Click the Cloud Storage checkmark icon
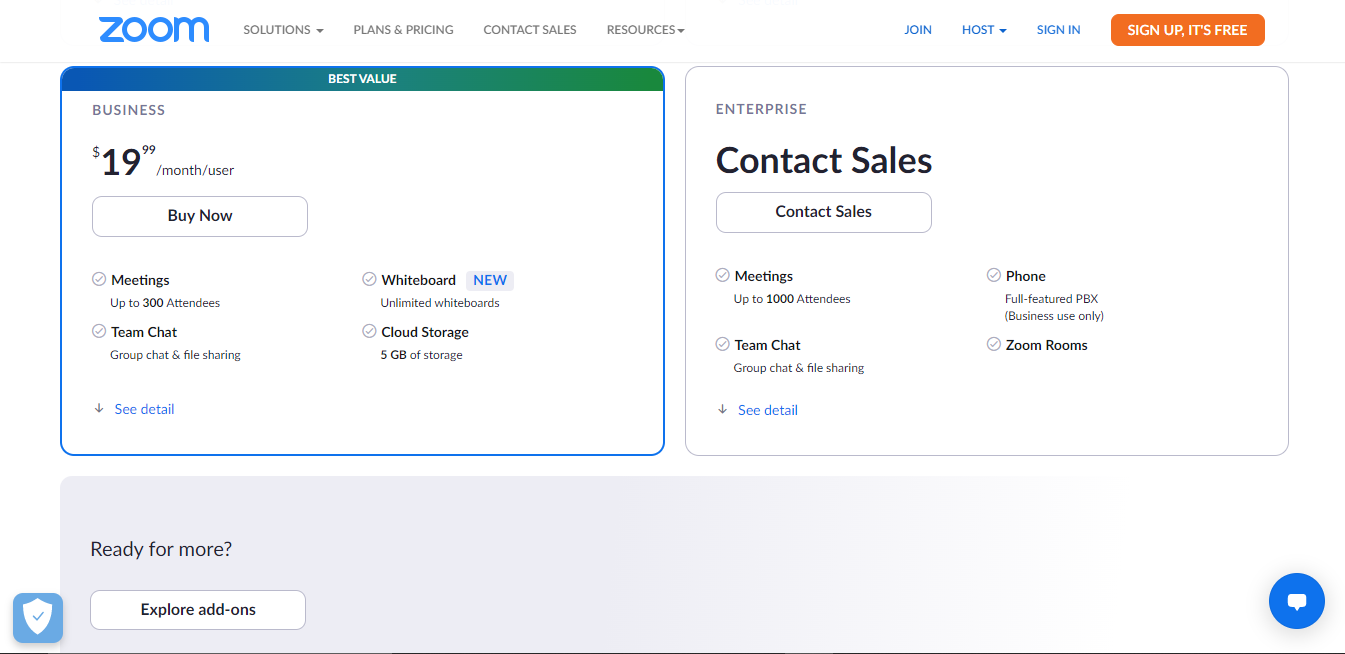 [x=369, y=331]
